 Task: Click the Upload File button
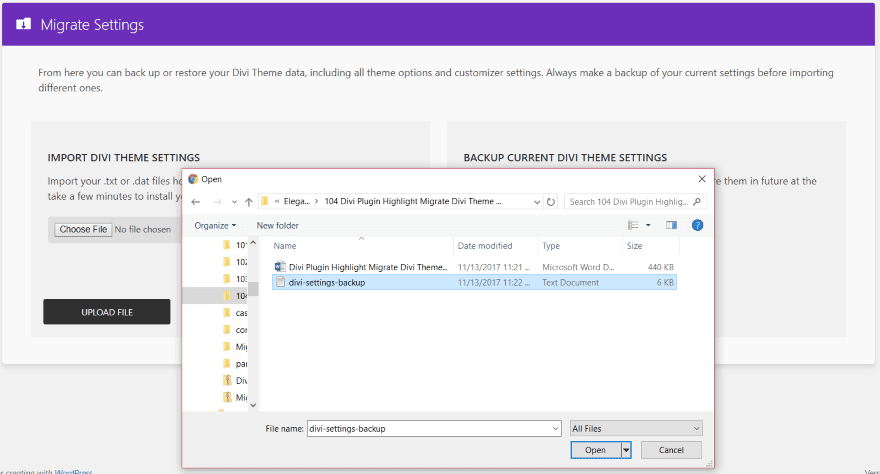click(x=107, y=312)
